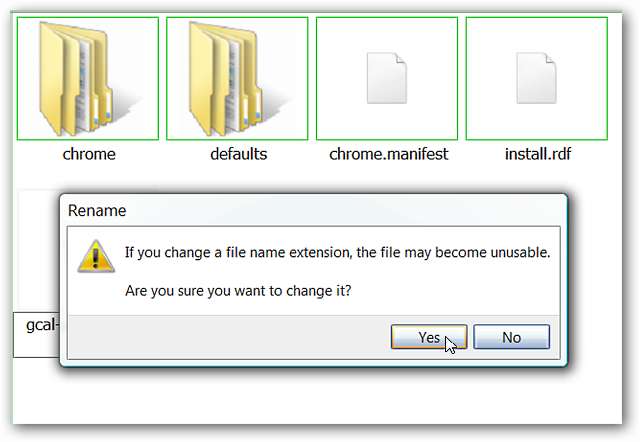Image resolution: width=640 pixels, height=442 pixels.
Task: Click the gcal- filename edit box
Action: 36,331
